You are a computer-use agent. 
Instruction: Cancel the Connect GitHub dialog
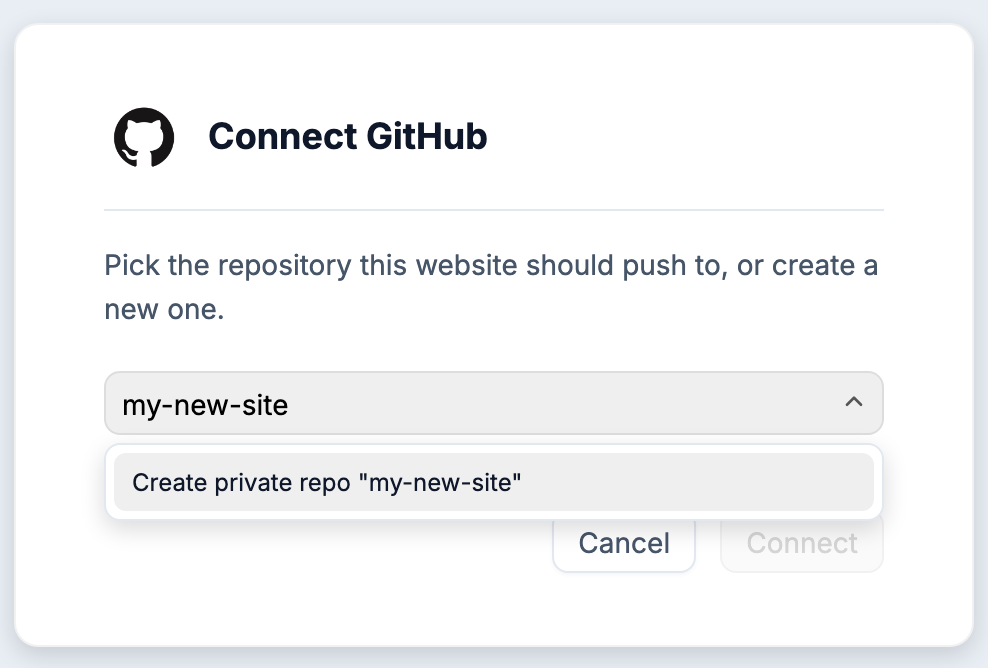[x=624, y=543]
